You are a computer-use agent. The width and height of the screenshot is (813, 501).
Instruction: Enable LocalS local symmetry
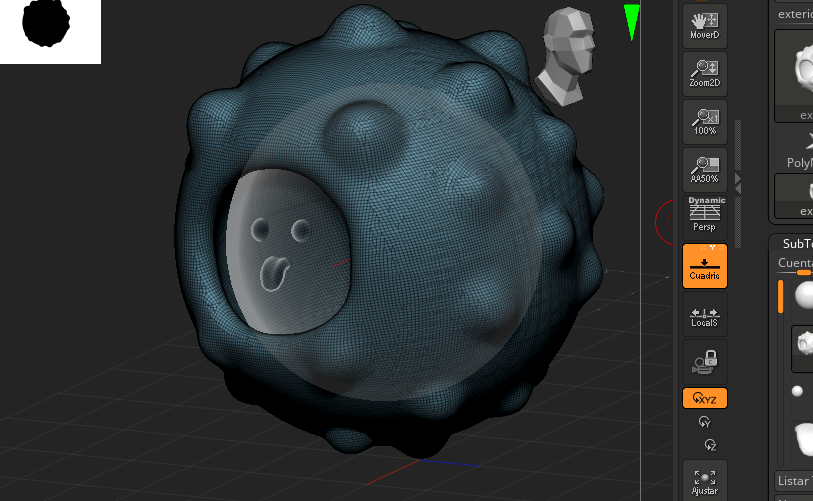click(705, 314)
